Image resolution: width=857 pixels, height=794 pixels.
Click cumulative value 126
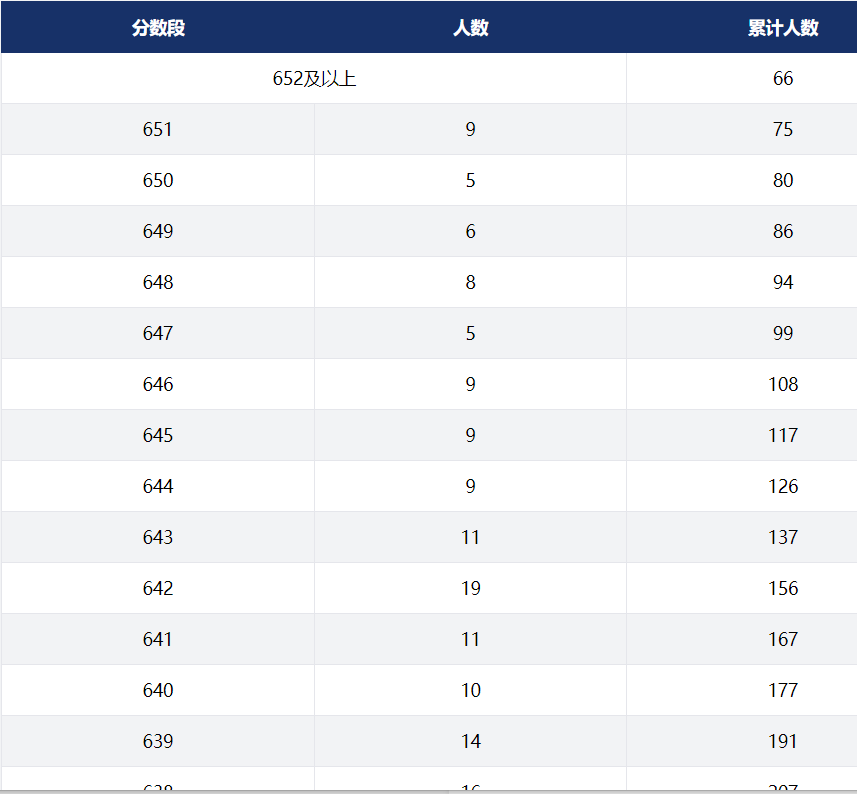(x=783, y=486)
